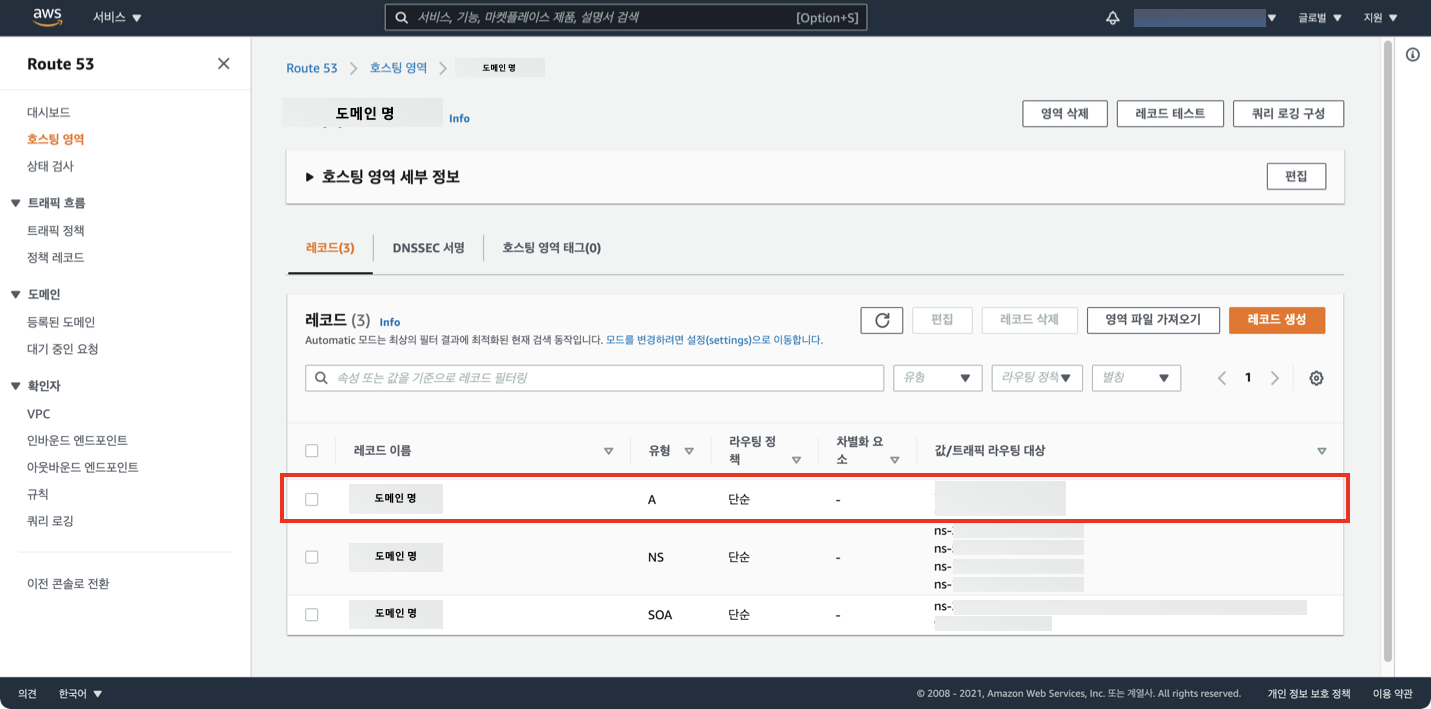Viewport: 1431px width, 709px height.
Task: Click Info link next to 레코드 (3)
Action: coord(390,322)
